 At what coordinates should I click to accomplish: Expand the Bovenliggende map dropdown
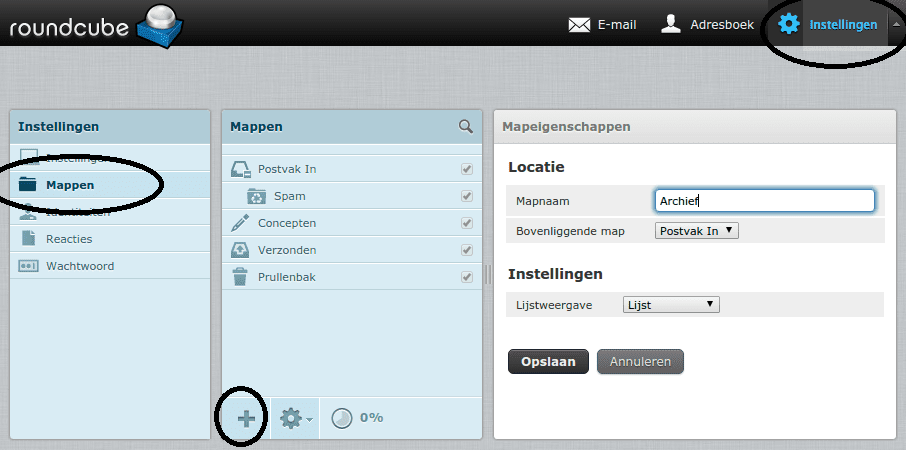tap(697, 231)
